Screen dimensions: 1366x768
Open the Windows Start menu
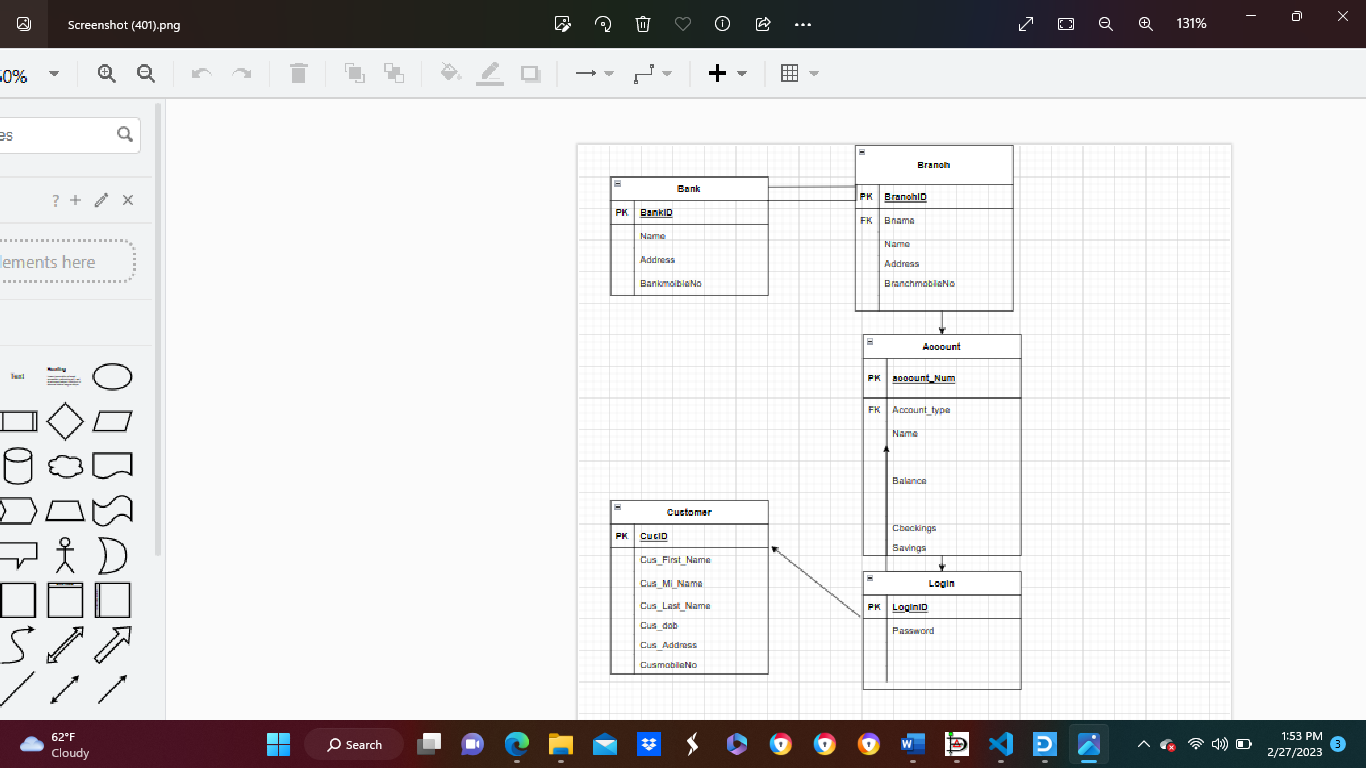pos(277,744)
